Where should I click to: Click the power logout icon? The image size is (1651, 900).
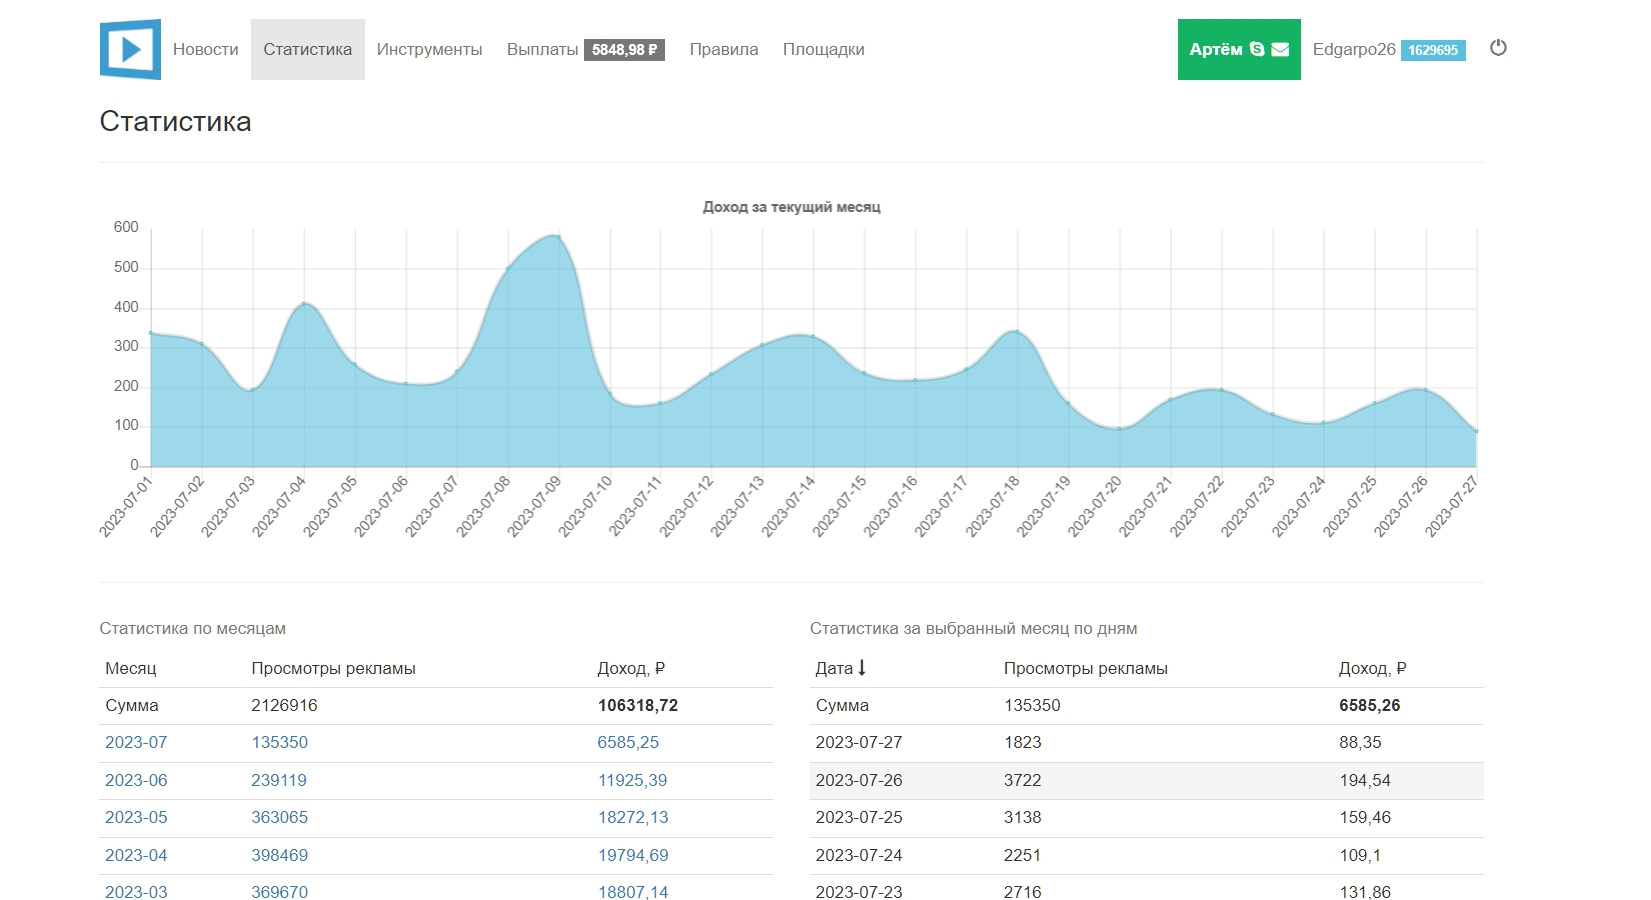pos(1497,48)
